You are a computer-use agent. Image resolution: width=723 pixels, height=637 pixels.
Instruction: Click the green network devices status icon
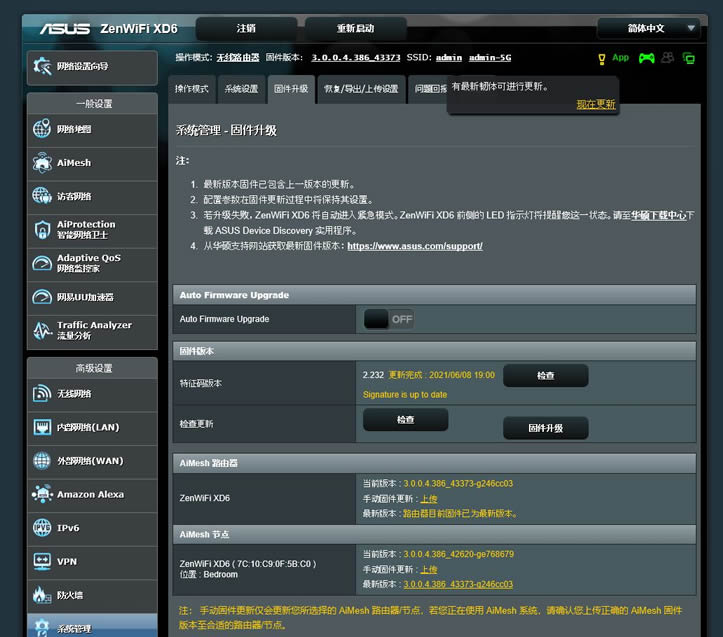(689, 58)
